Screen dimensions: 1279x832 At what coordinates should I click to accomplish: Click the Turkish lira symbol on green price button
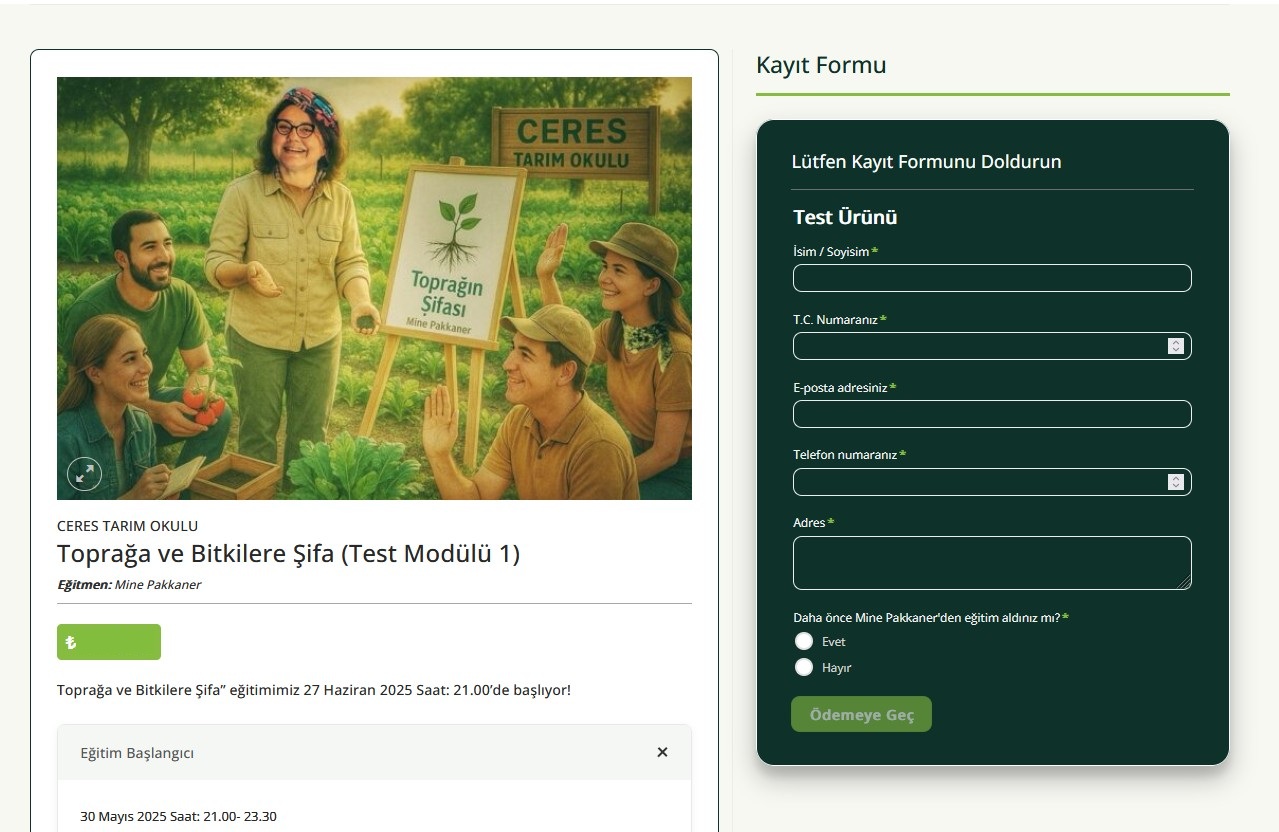point(71,643)
